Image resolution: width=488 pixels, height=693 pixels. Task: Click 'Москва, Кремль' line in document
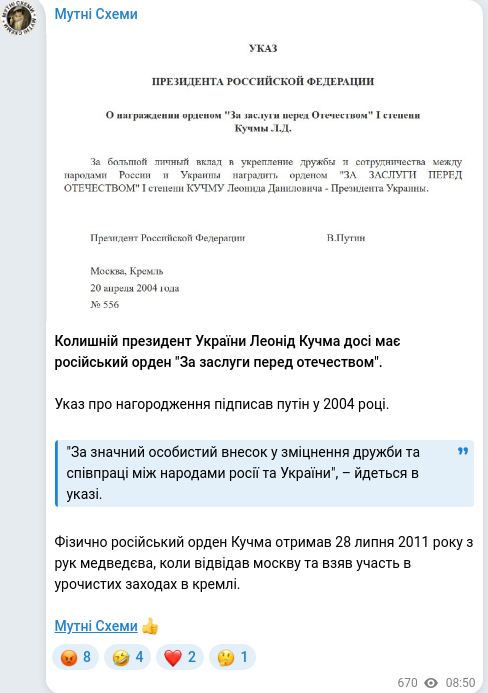126,271
